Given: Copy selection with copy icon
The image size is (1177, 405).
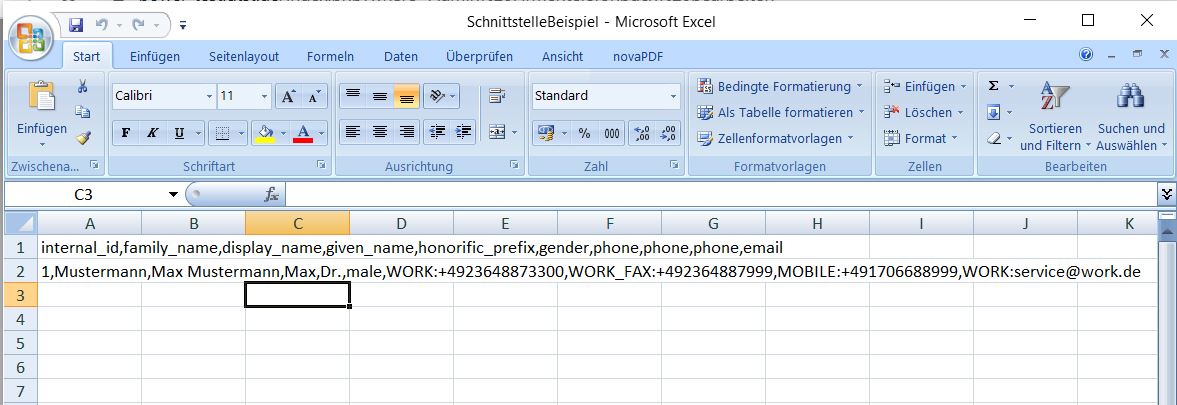Looking at the screenshot, I should (83, 112).
